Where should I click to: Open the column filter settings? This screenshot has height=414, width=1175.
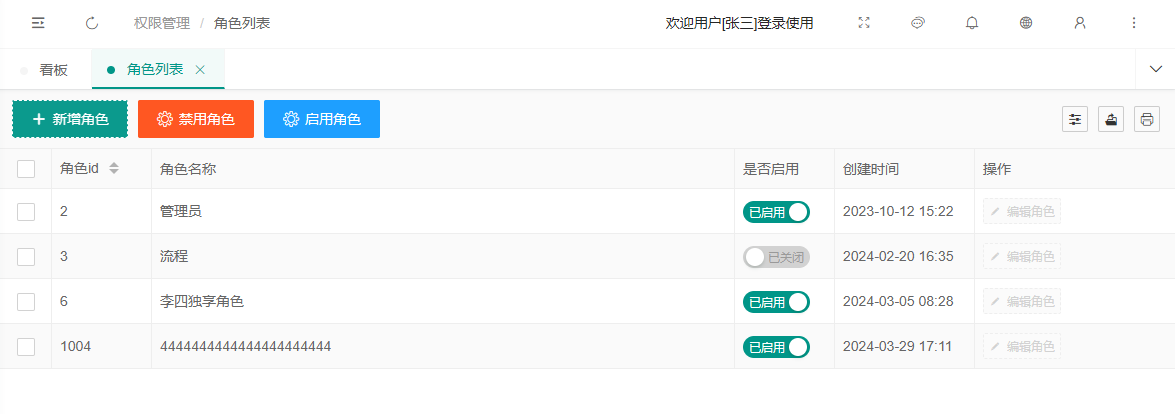pos(1075,119)
